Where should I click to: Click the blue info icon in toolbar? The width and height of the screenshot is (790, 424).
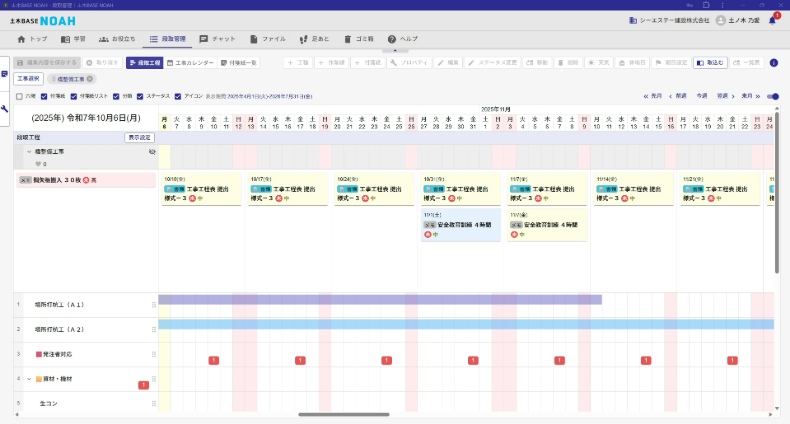pyautogui.click(x=772, y=62)
